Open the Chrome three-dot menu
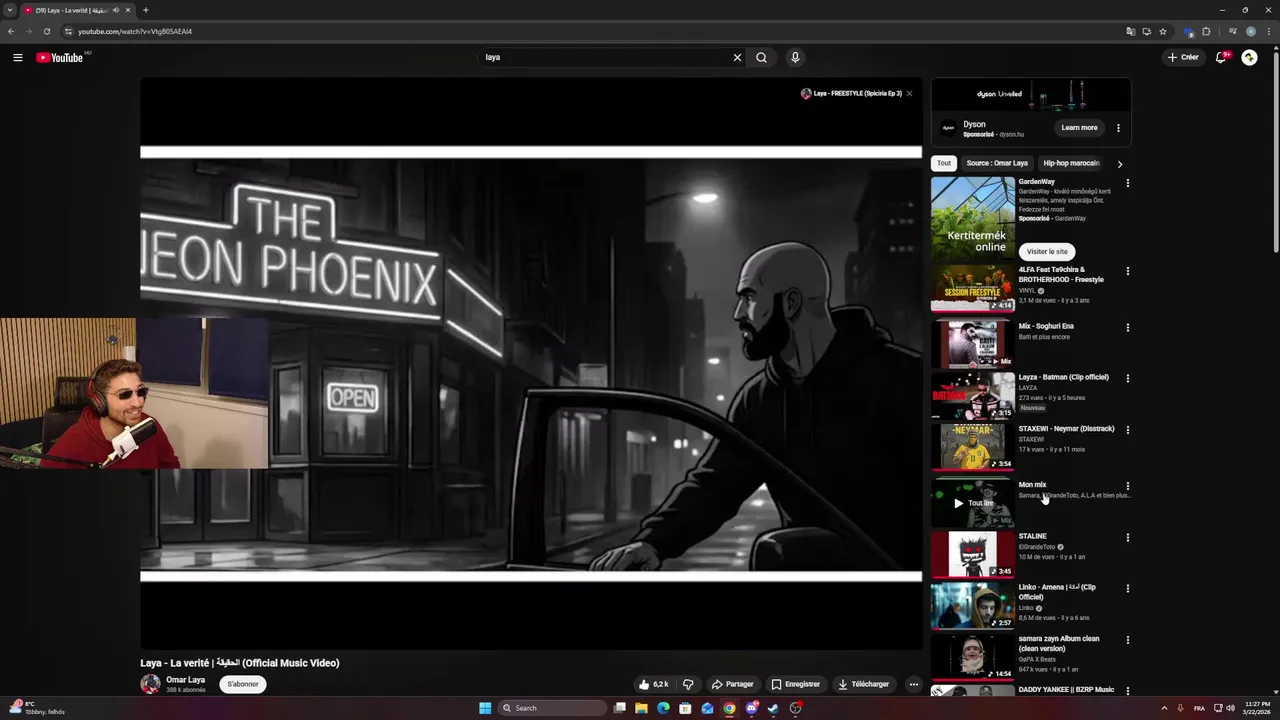The image size is (1280, 720). click(1268, 31)
